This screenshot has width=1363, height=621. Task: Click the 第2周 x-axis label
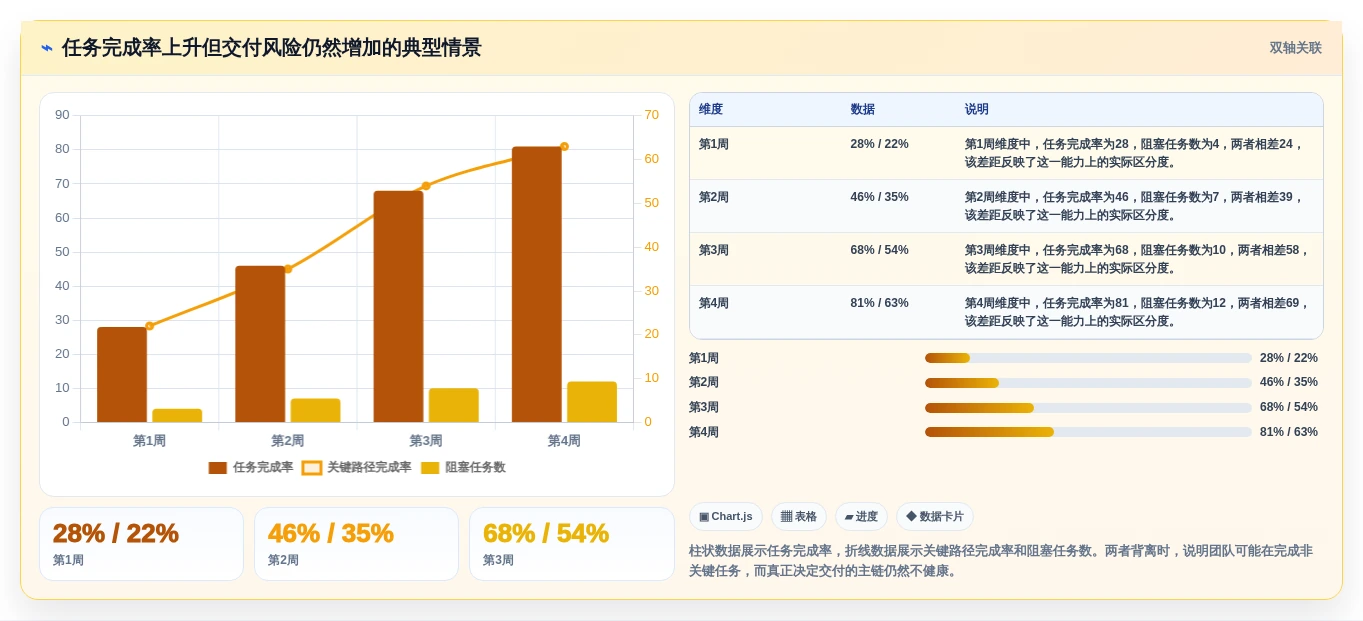click(x=288, y=440)
